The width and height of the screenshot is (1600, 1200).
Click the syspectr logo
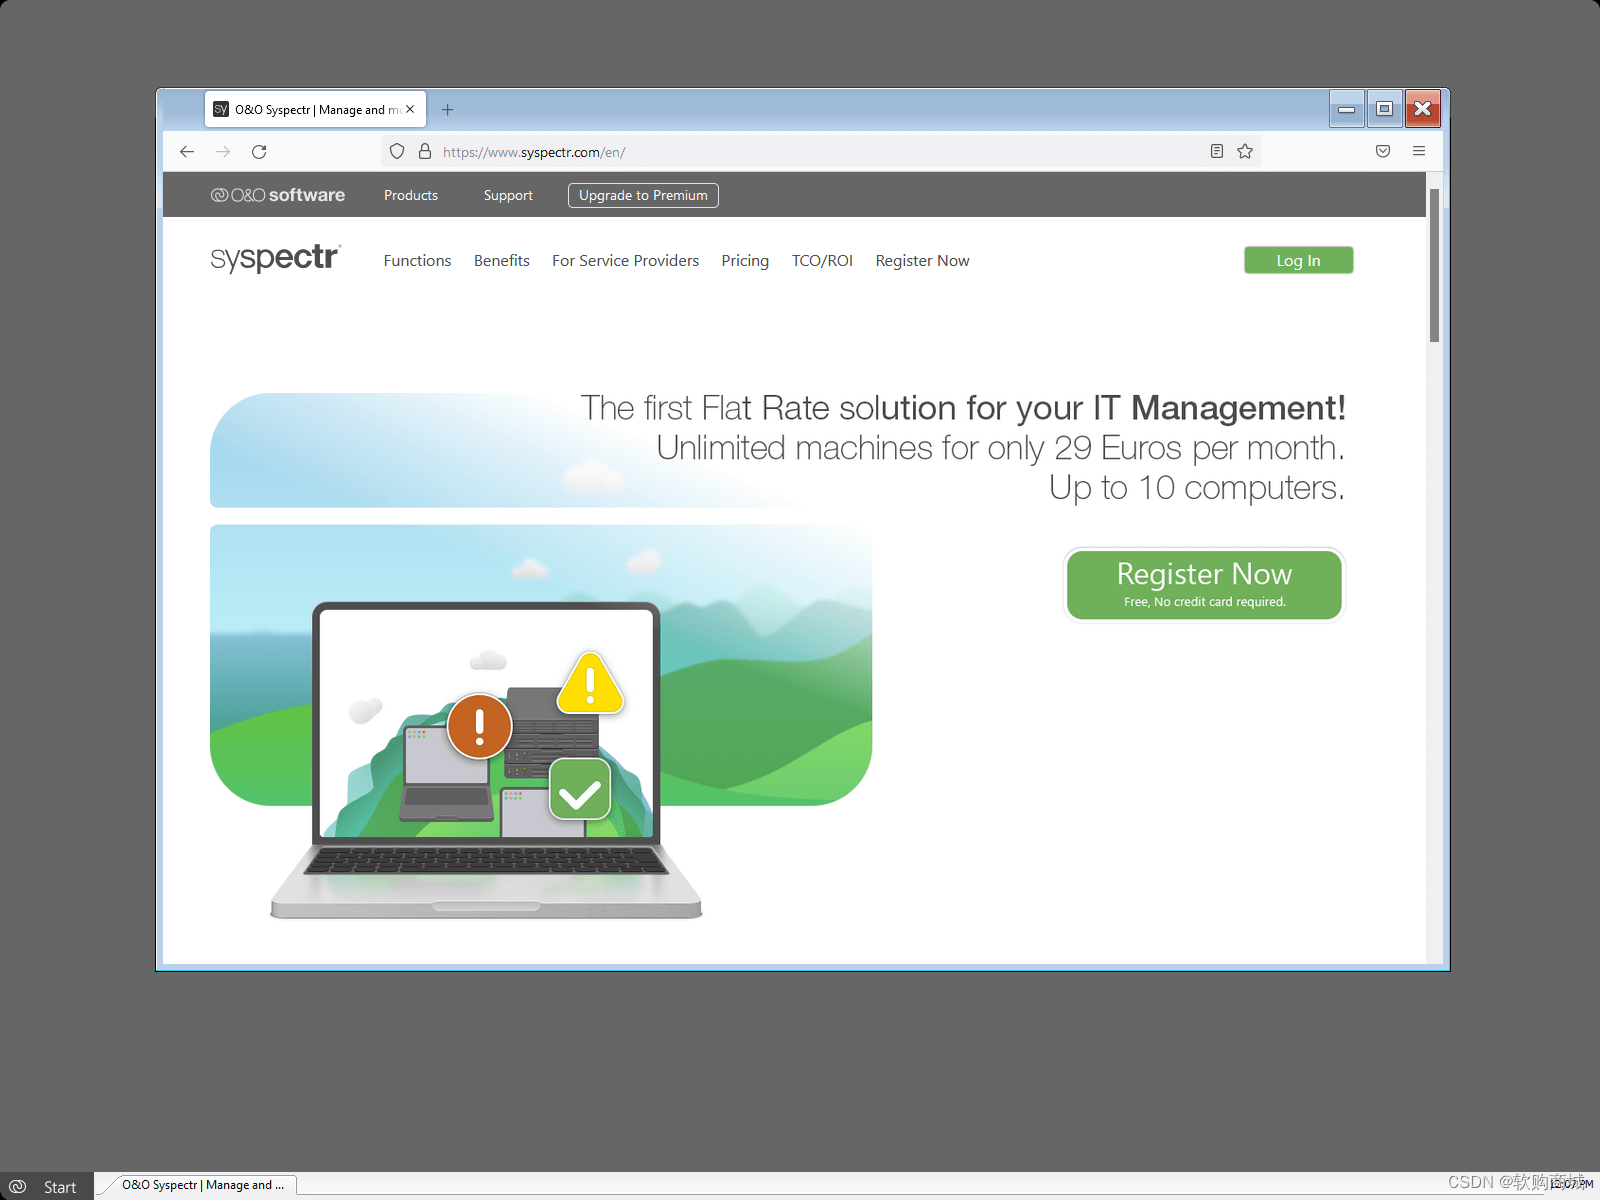[276, 258]
